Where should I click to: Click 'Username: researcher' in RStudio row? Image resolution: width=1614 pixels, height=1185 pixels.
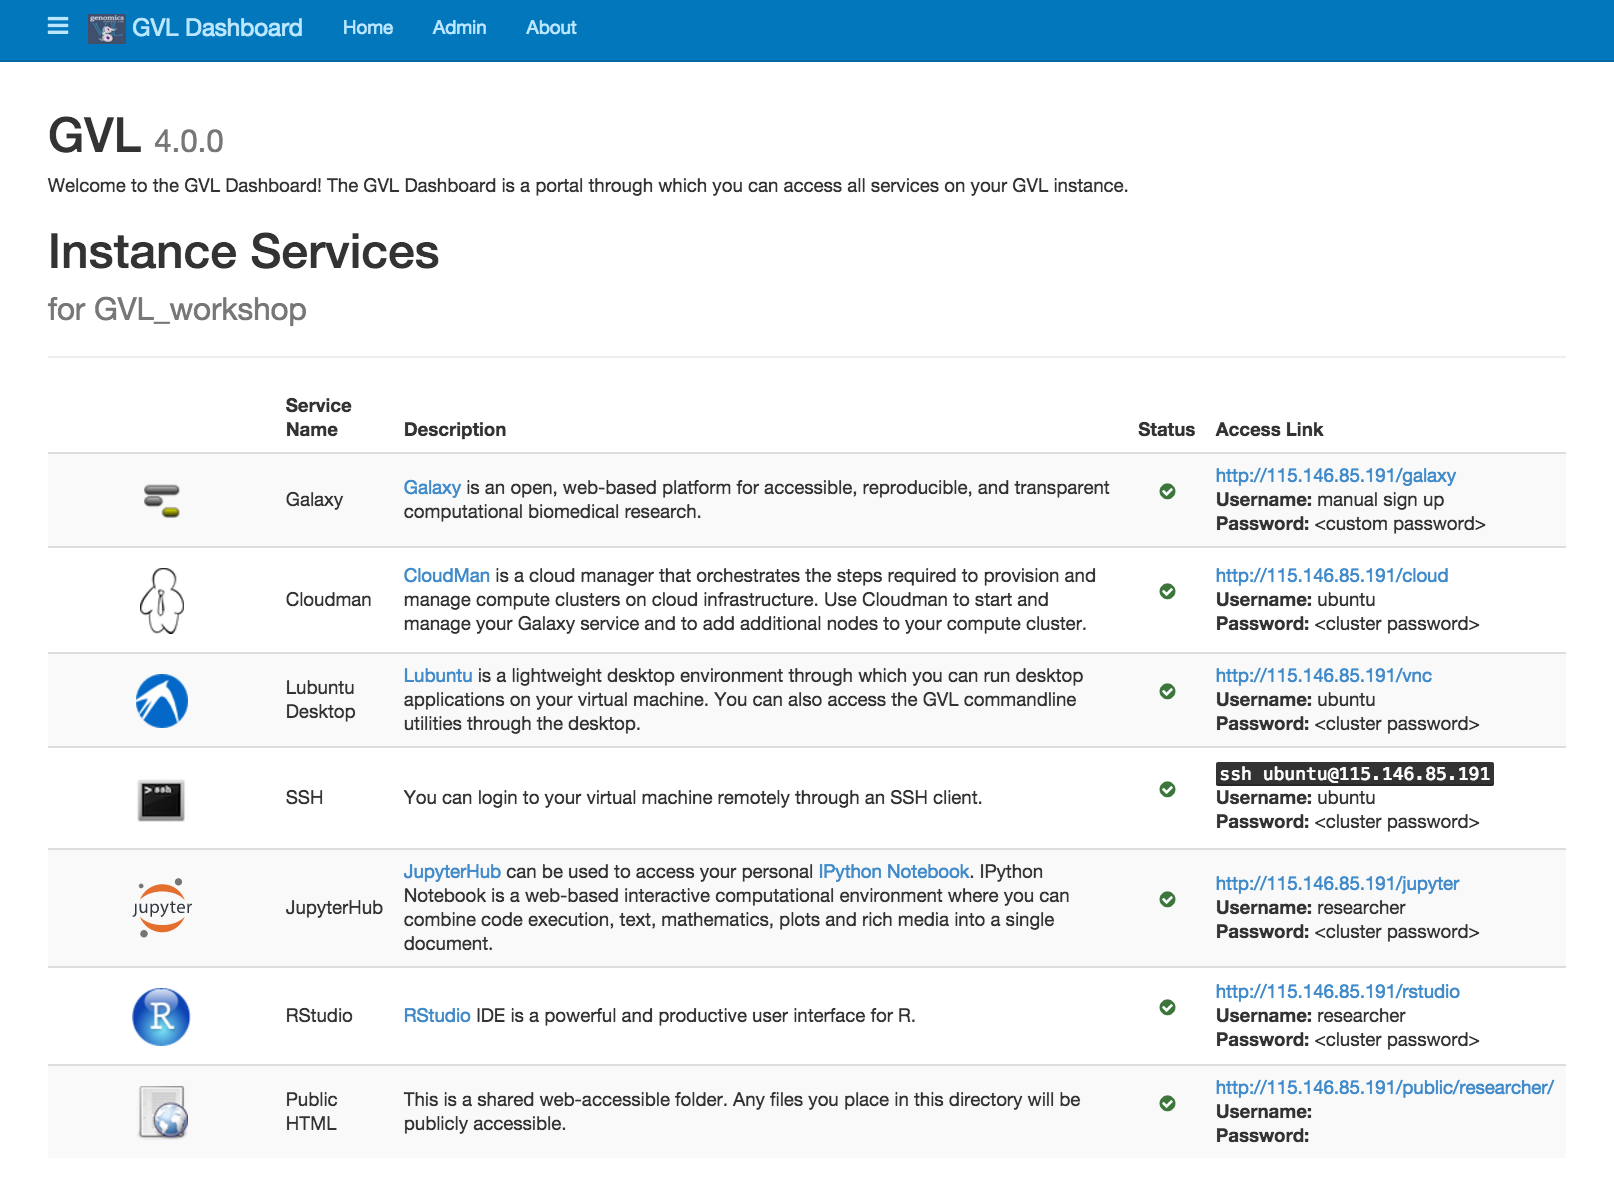pos(1311,1015)
